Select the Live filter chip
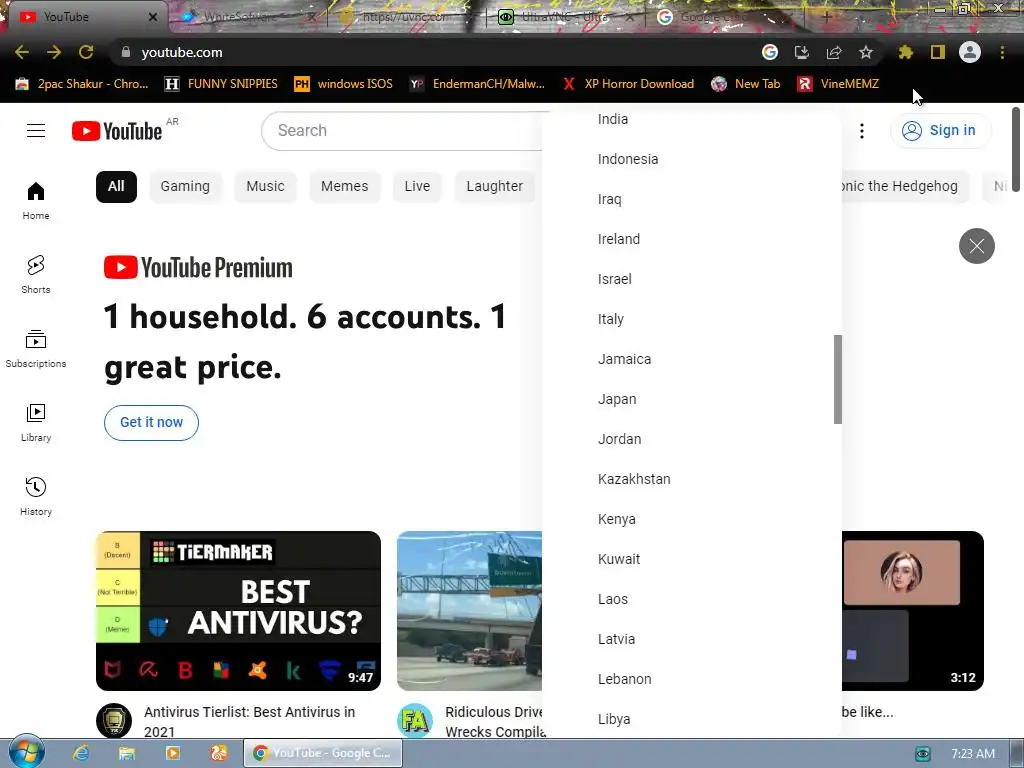This screenshot has width=1024, height=768. tap(417, 187)
